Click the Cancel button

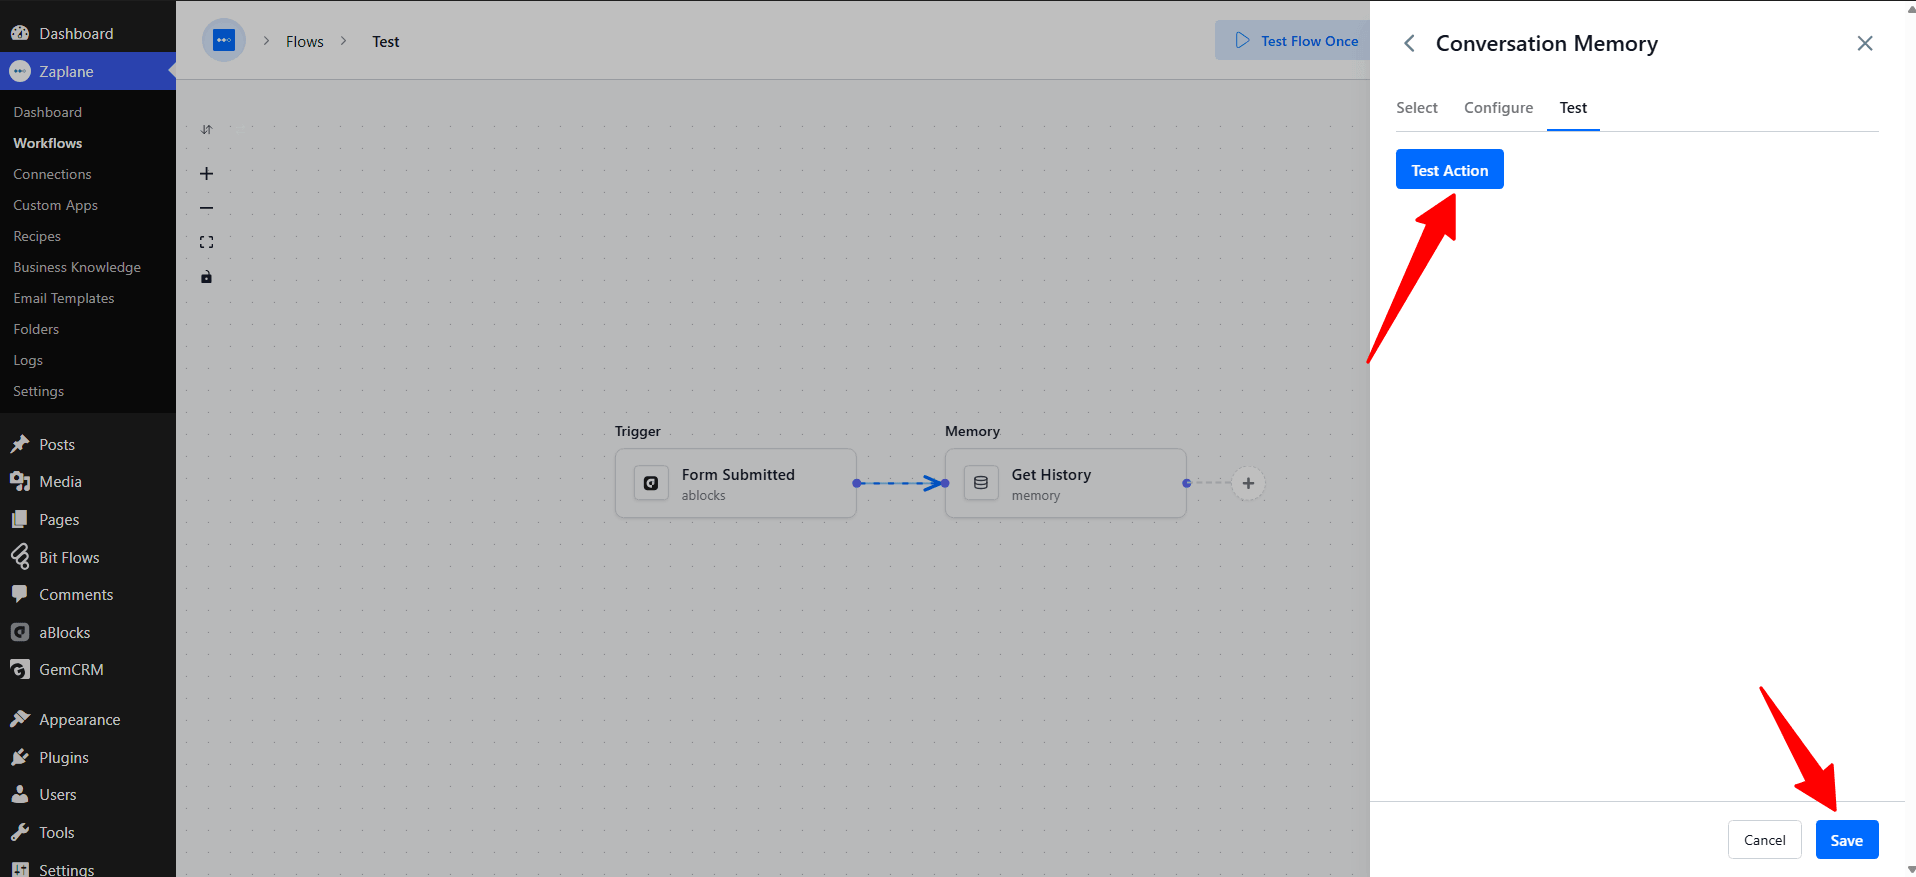coord(1764,840)
